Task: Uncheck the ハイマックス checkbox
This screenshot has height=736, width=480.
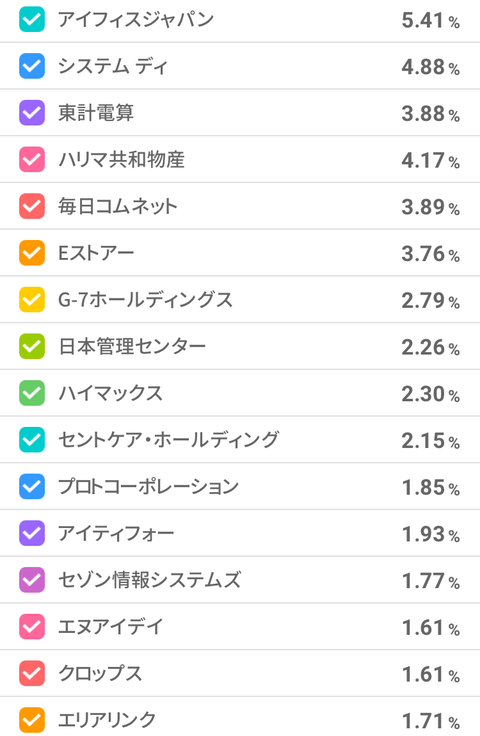Action: point(32,393)
